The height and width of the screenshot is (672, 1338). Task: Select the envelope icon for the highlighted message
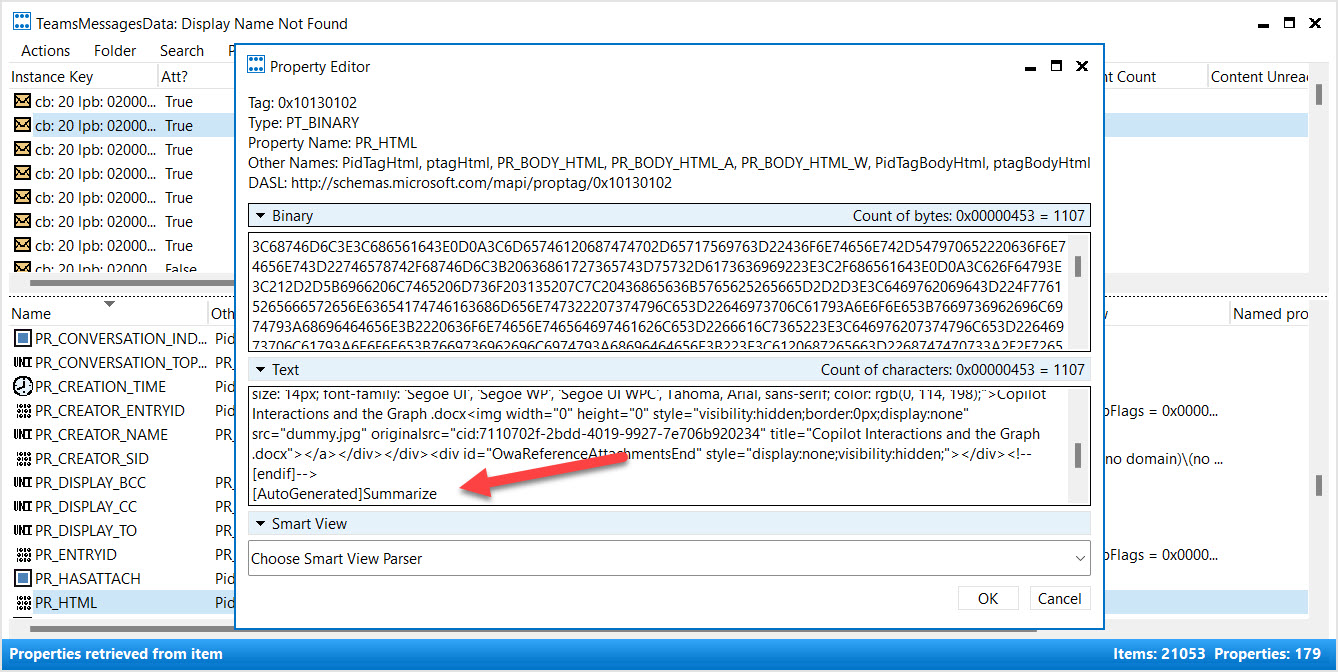click(22, 125)
